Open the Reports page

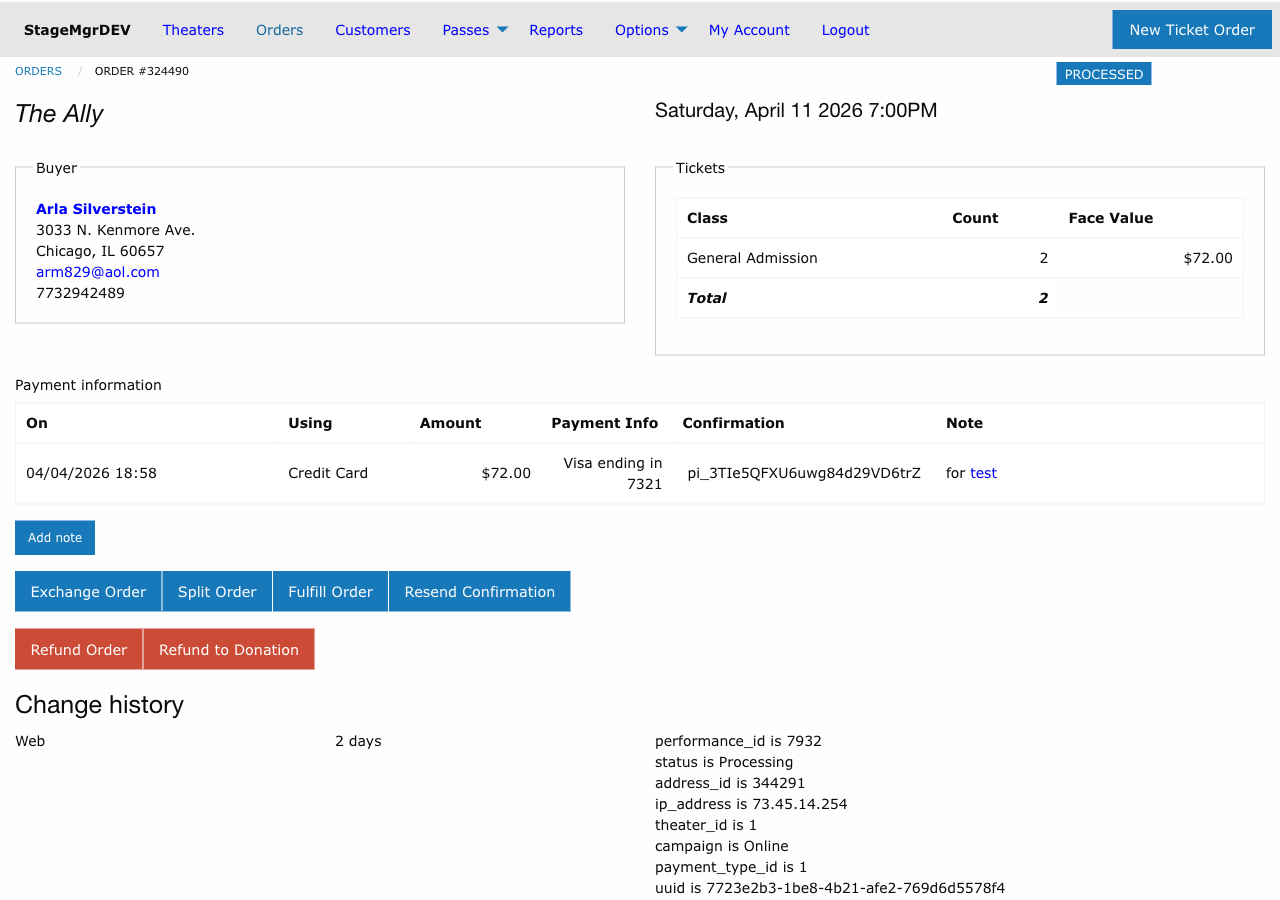[x=556, y=30]
